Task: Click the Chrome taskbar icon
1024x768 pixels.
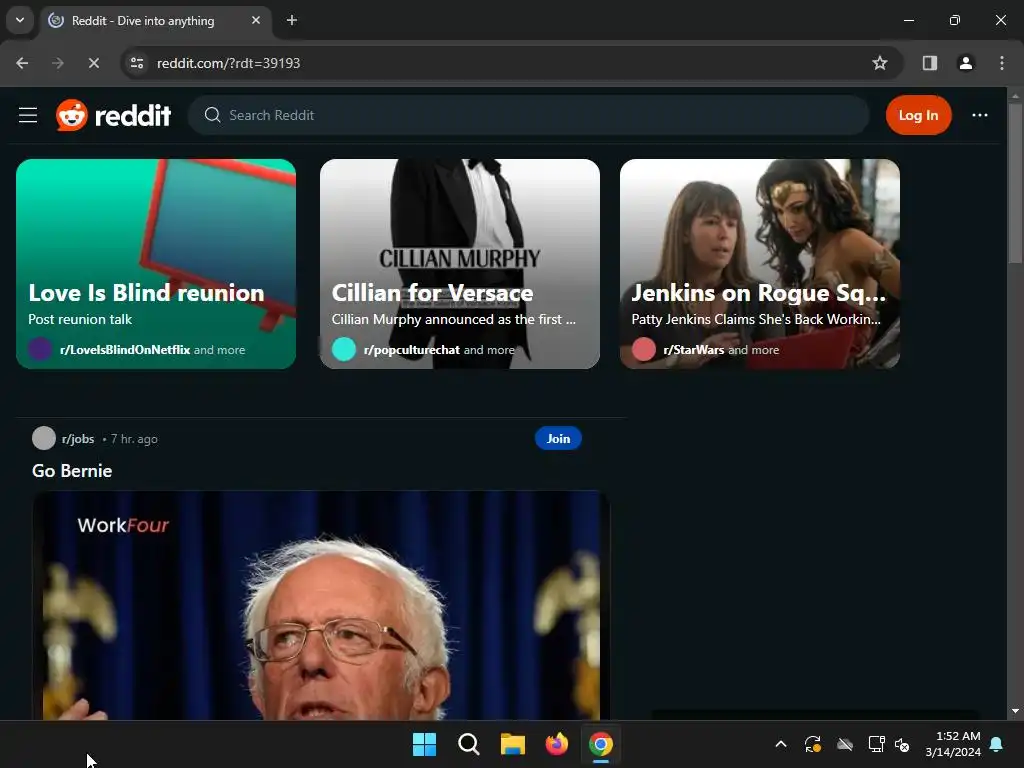Action: (601, 744)
